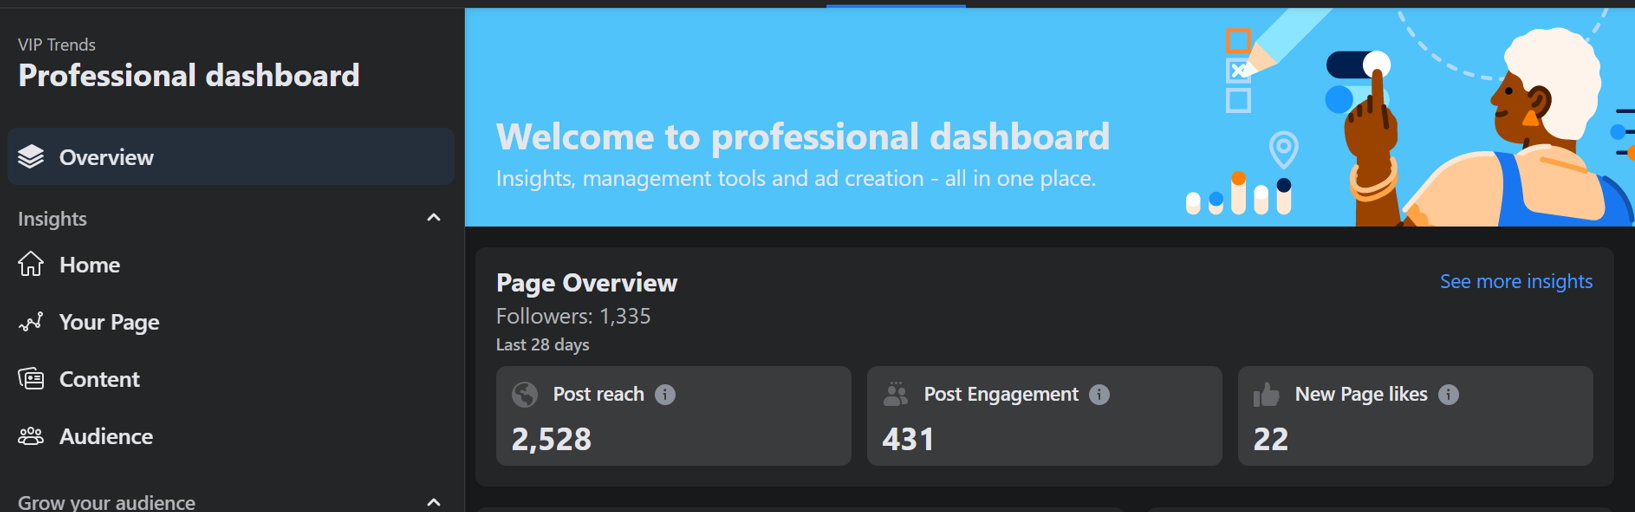Click the Followers: 1,335 text
The width and height of the screenshot is (1635, 512).
click(x=573, y=316)
